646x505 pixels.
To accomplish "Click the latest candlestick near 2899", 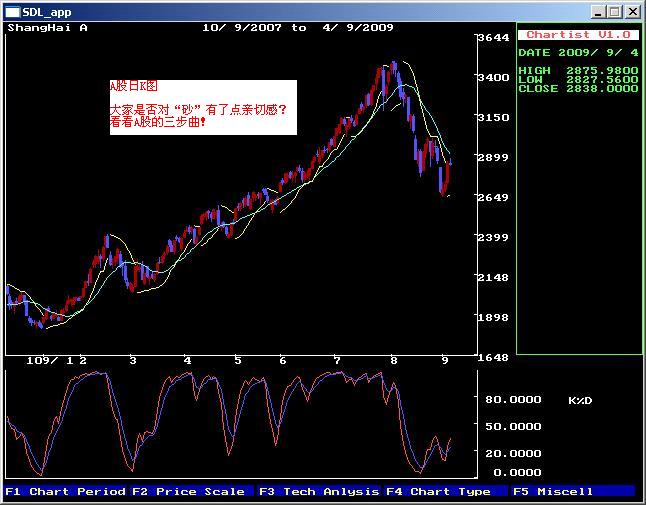I will (451, 162).
